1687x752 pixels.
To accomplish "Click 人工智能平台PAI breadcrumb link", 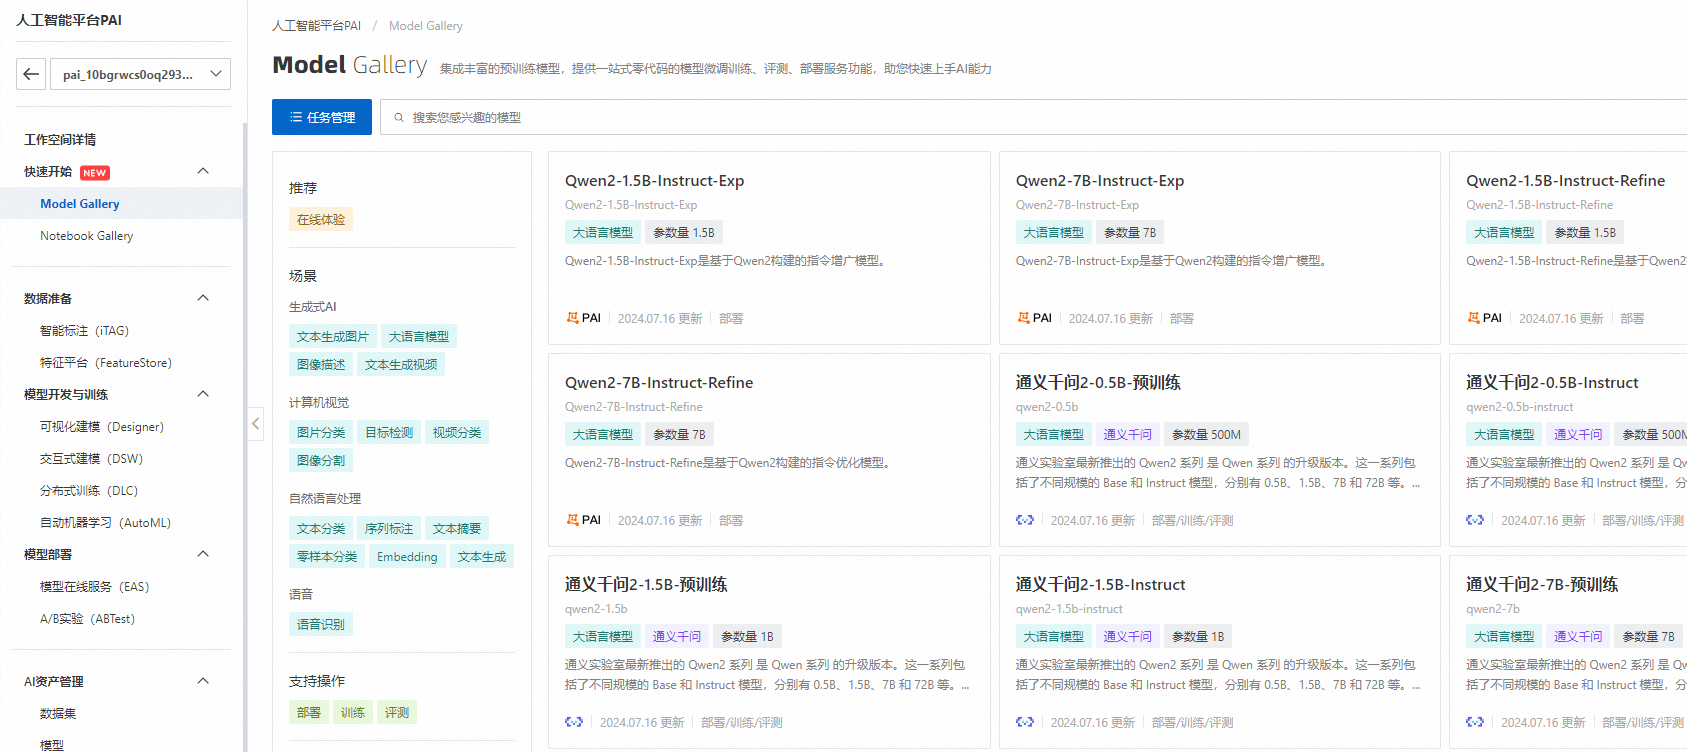I will coord(316,26).
